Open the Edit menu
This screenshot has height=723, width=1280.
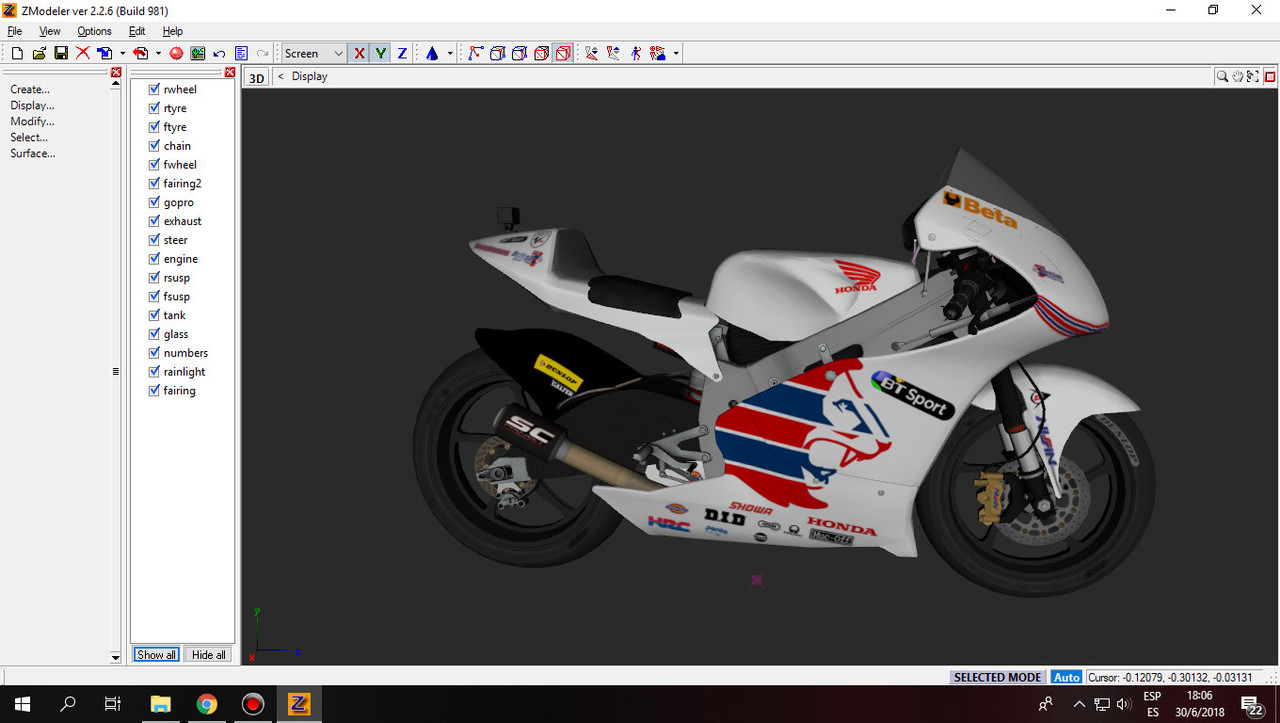click(x=137, y=31)
